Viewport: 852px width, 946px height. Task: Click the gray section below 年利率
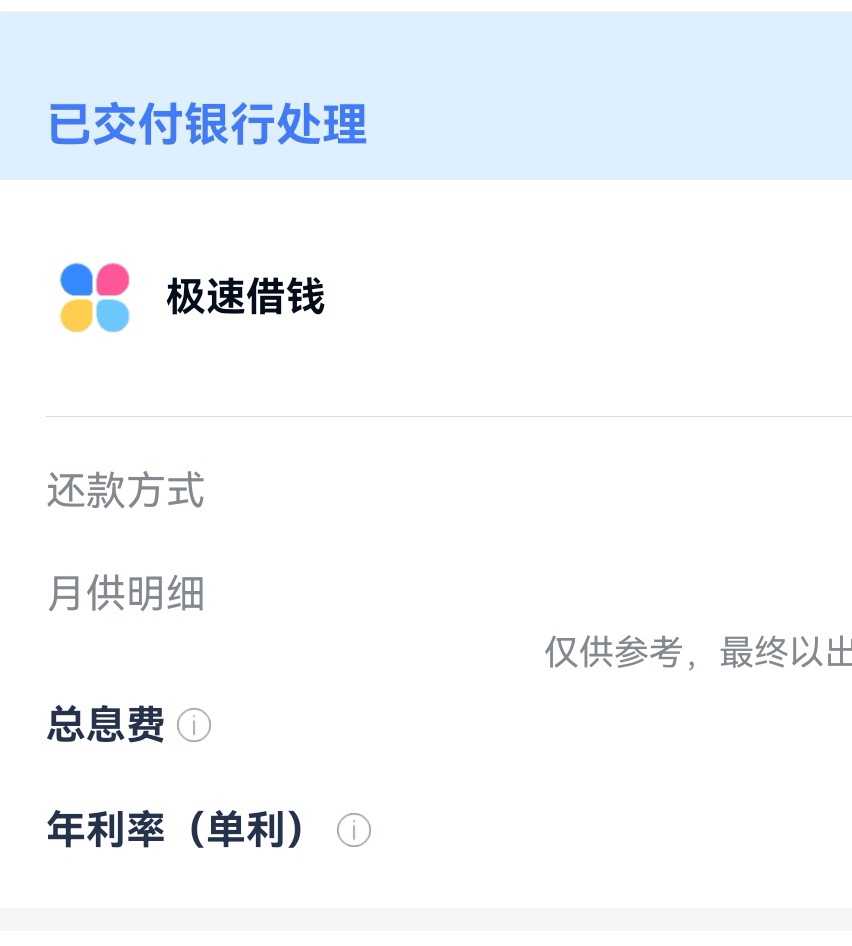426,928
